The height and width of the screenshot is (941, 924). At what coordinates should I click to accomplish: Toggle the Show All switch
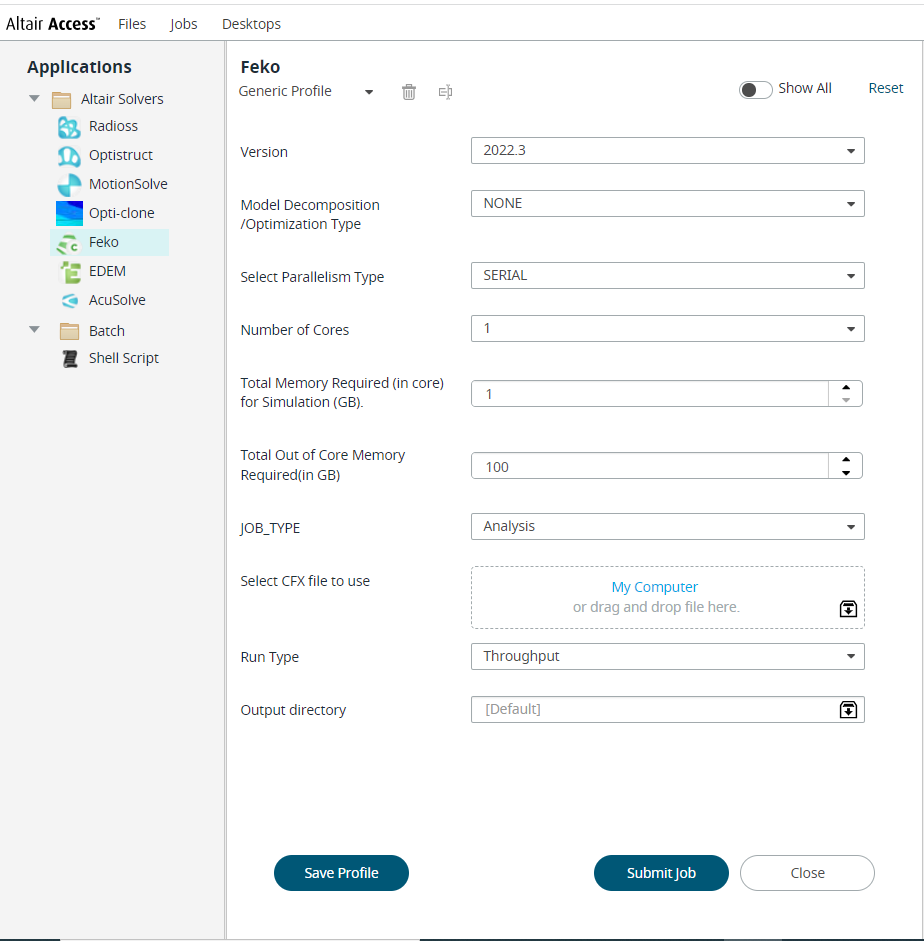click(755, 90)
